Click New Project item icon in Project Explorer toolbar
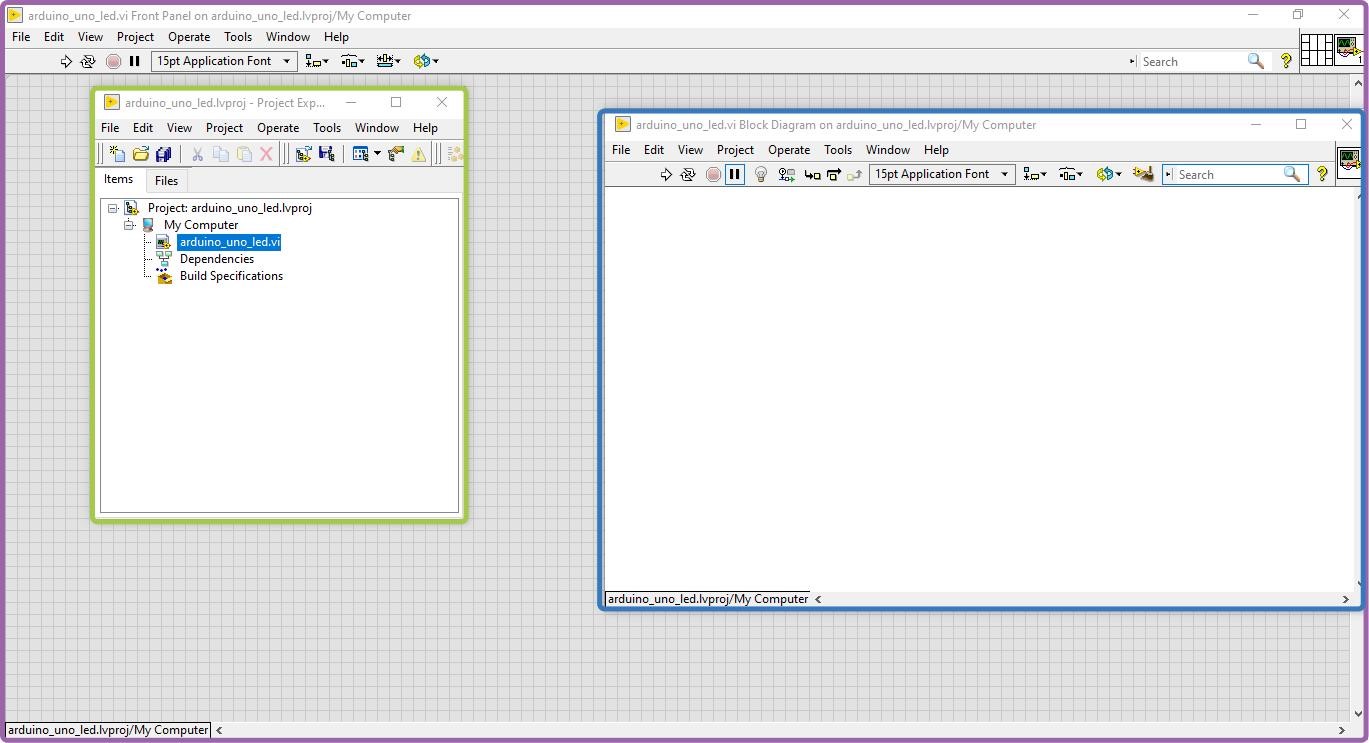Viewport: 1369px width, 743px height. click(117, 154)
